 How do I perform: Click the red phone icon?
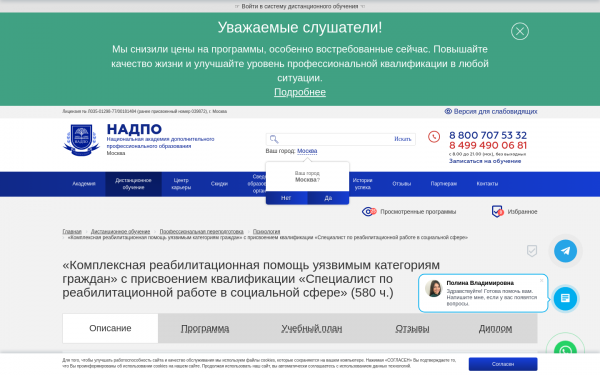(434, 137)
